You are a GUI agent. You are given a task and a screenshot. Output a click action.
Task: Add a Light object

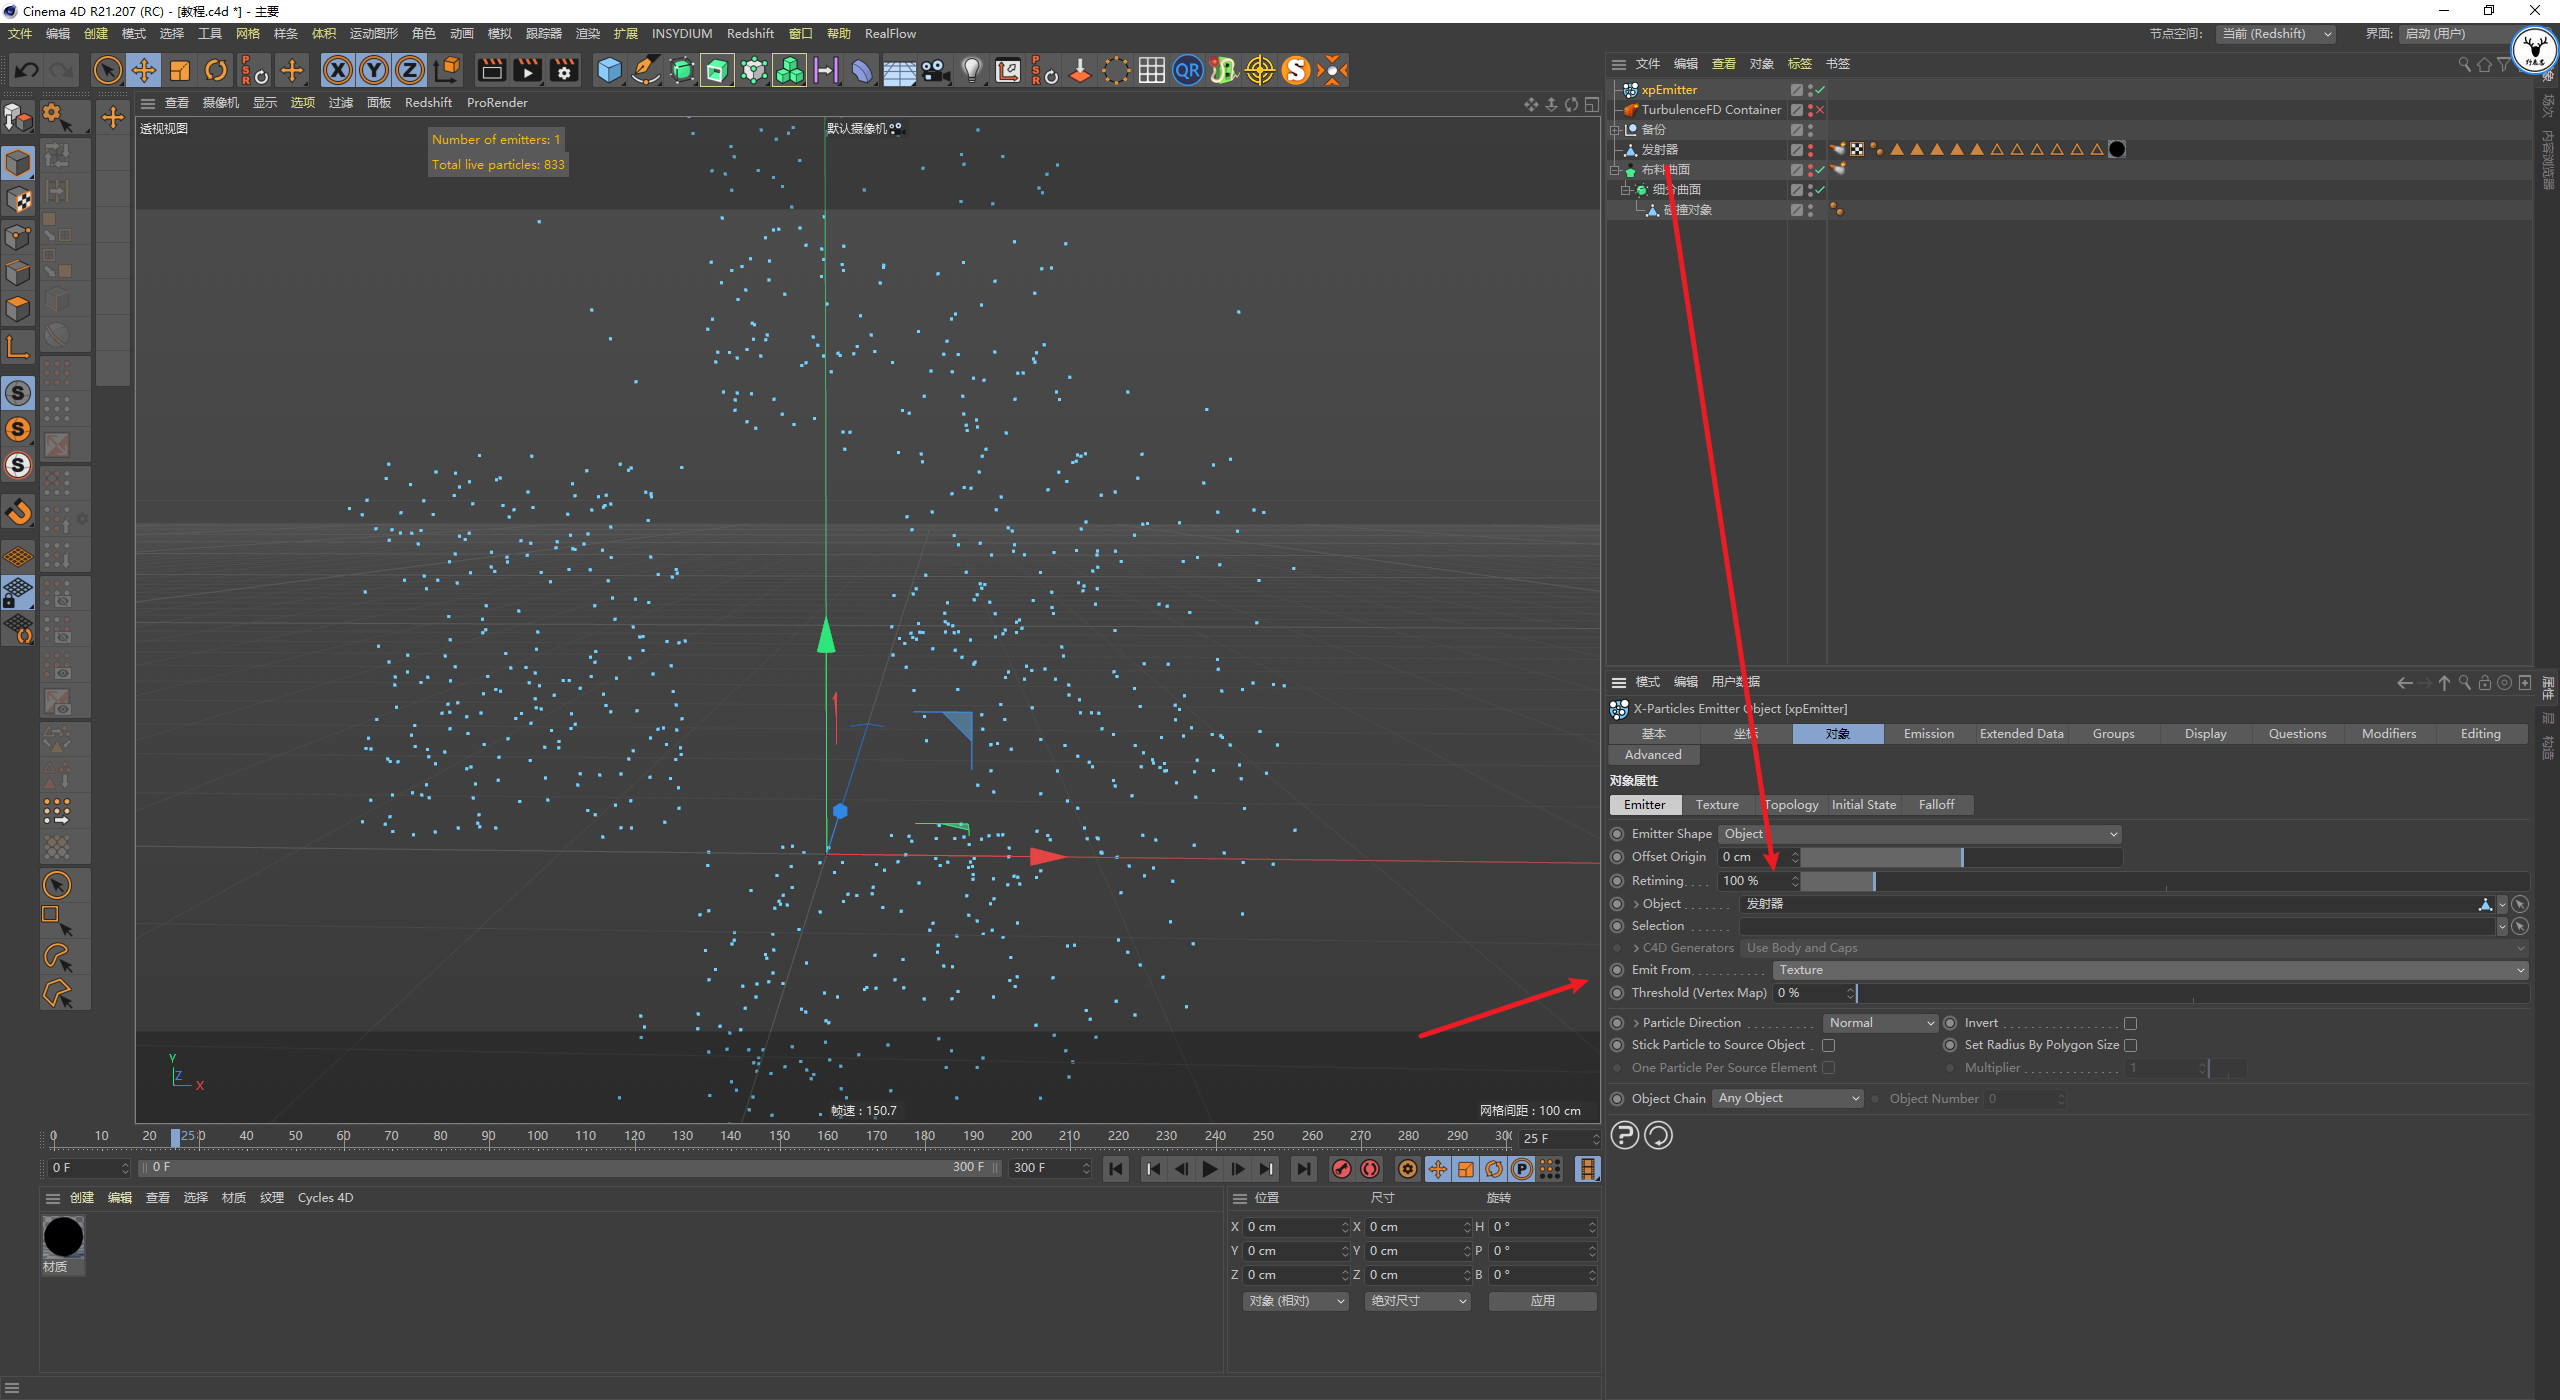(971, 70)
